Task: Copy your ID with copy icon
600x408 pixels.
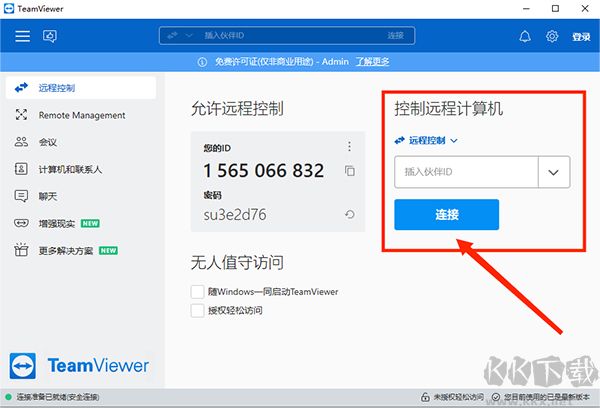Action: click(349, 171)
